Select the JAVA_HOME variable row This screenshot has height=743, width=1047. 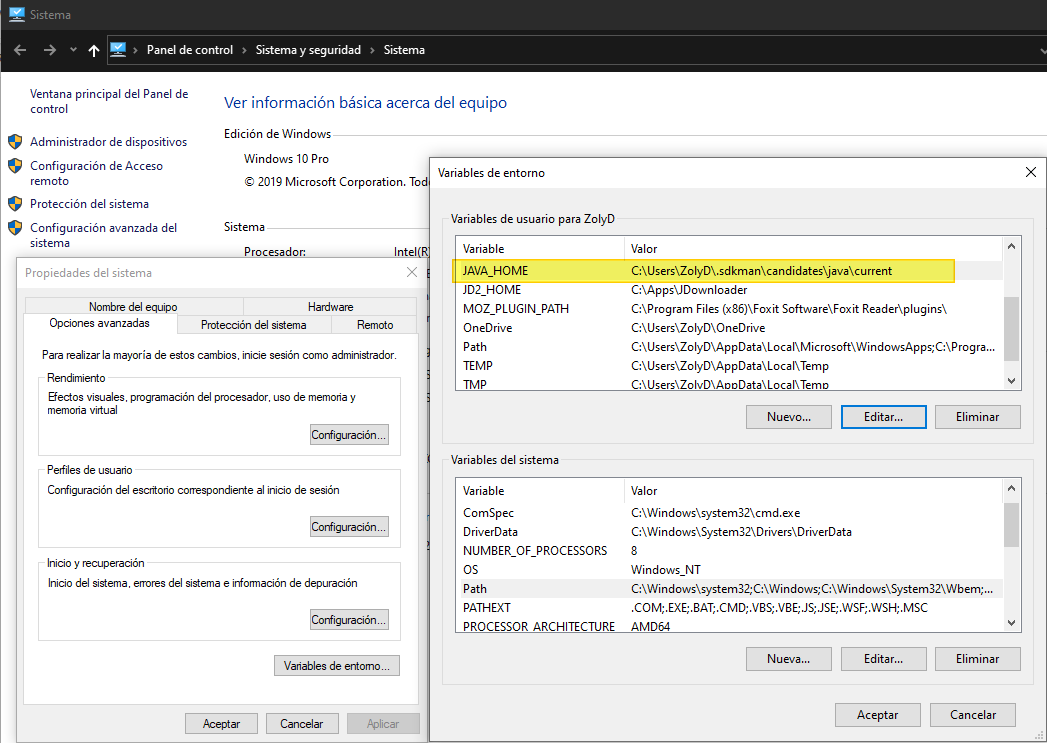pyautogui.click(x=700, y=270)
